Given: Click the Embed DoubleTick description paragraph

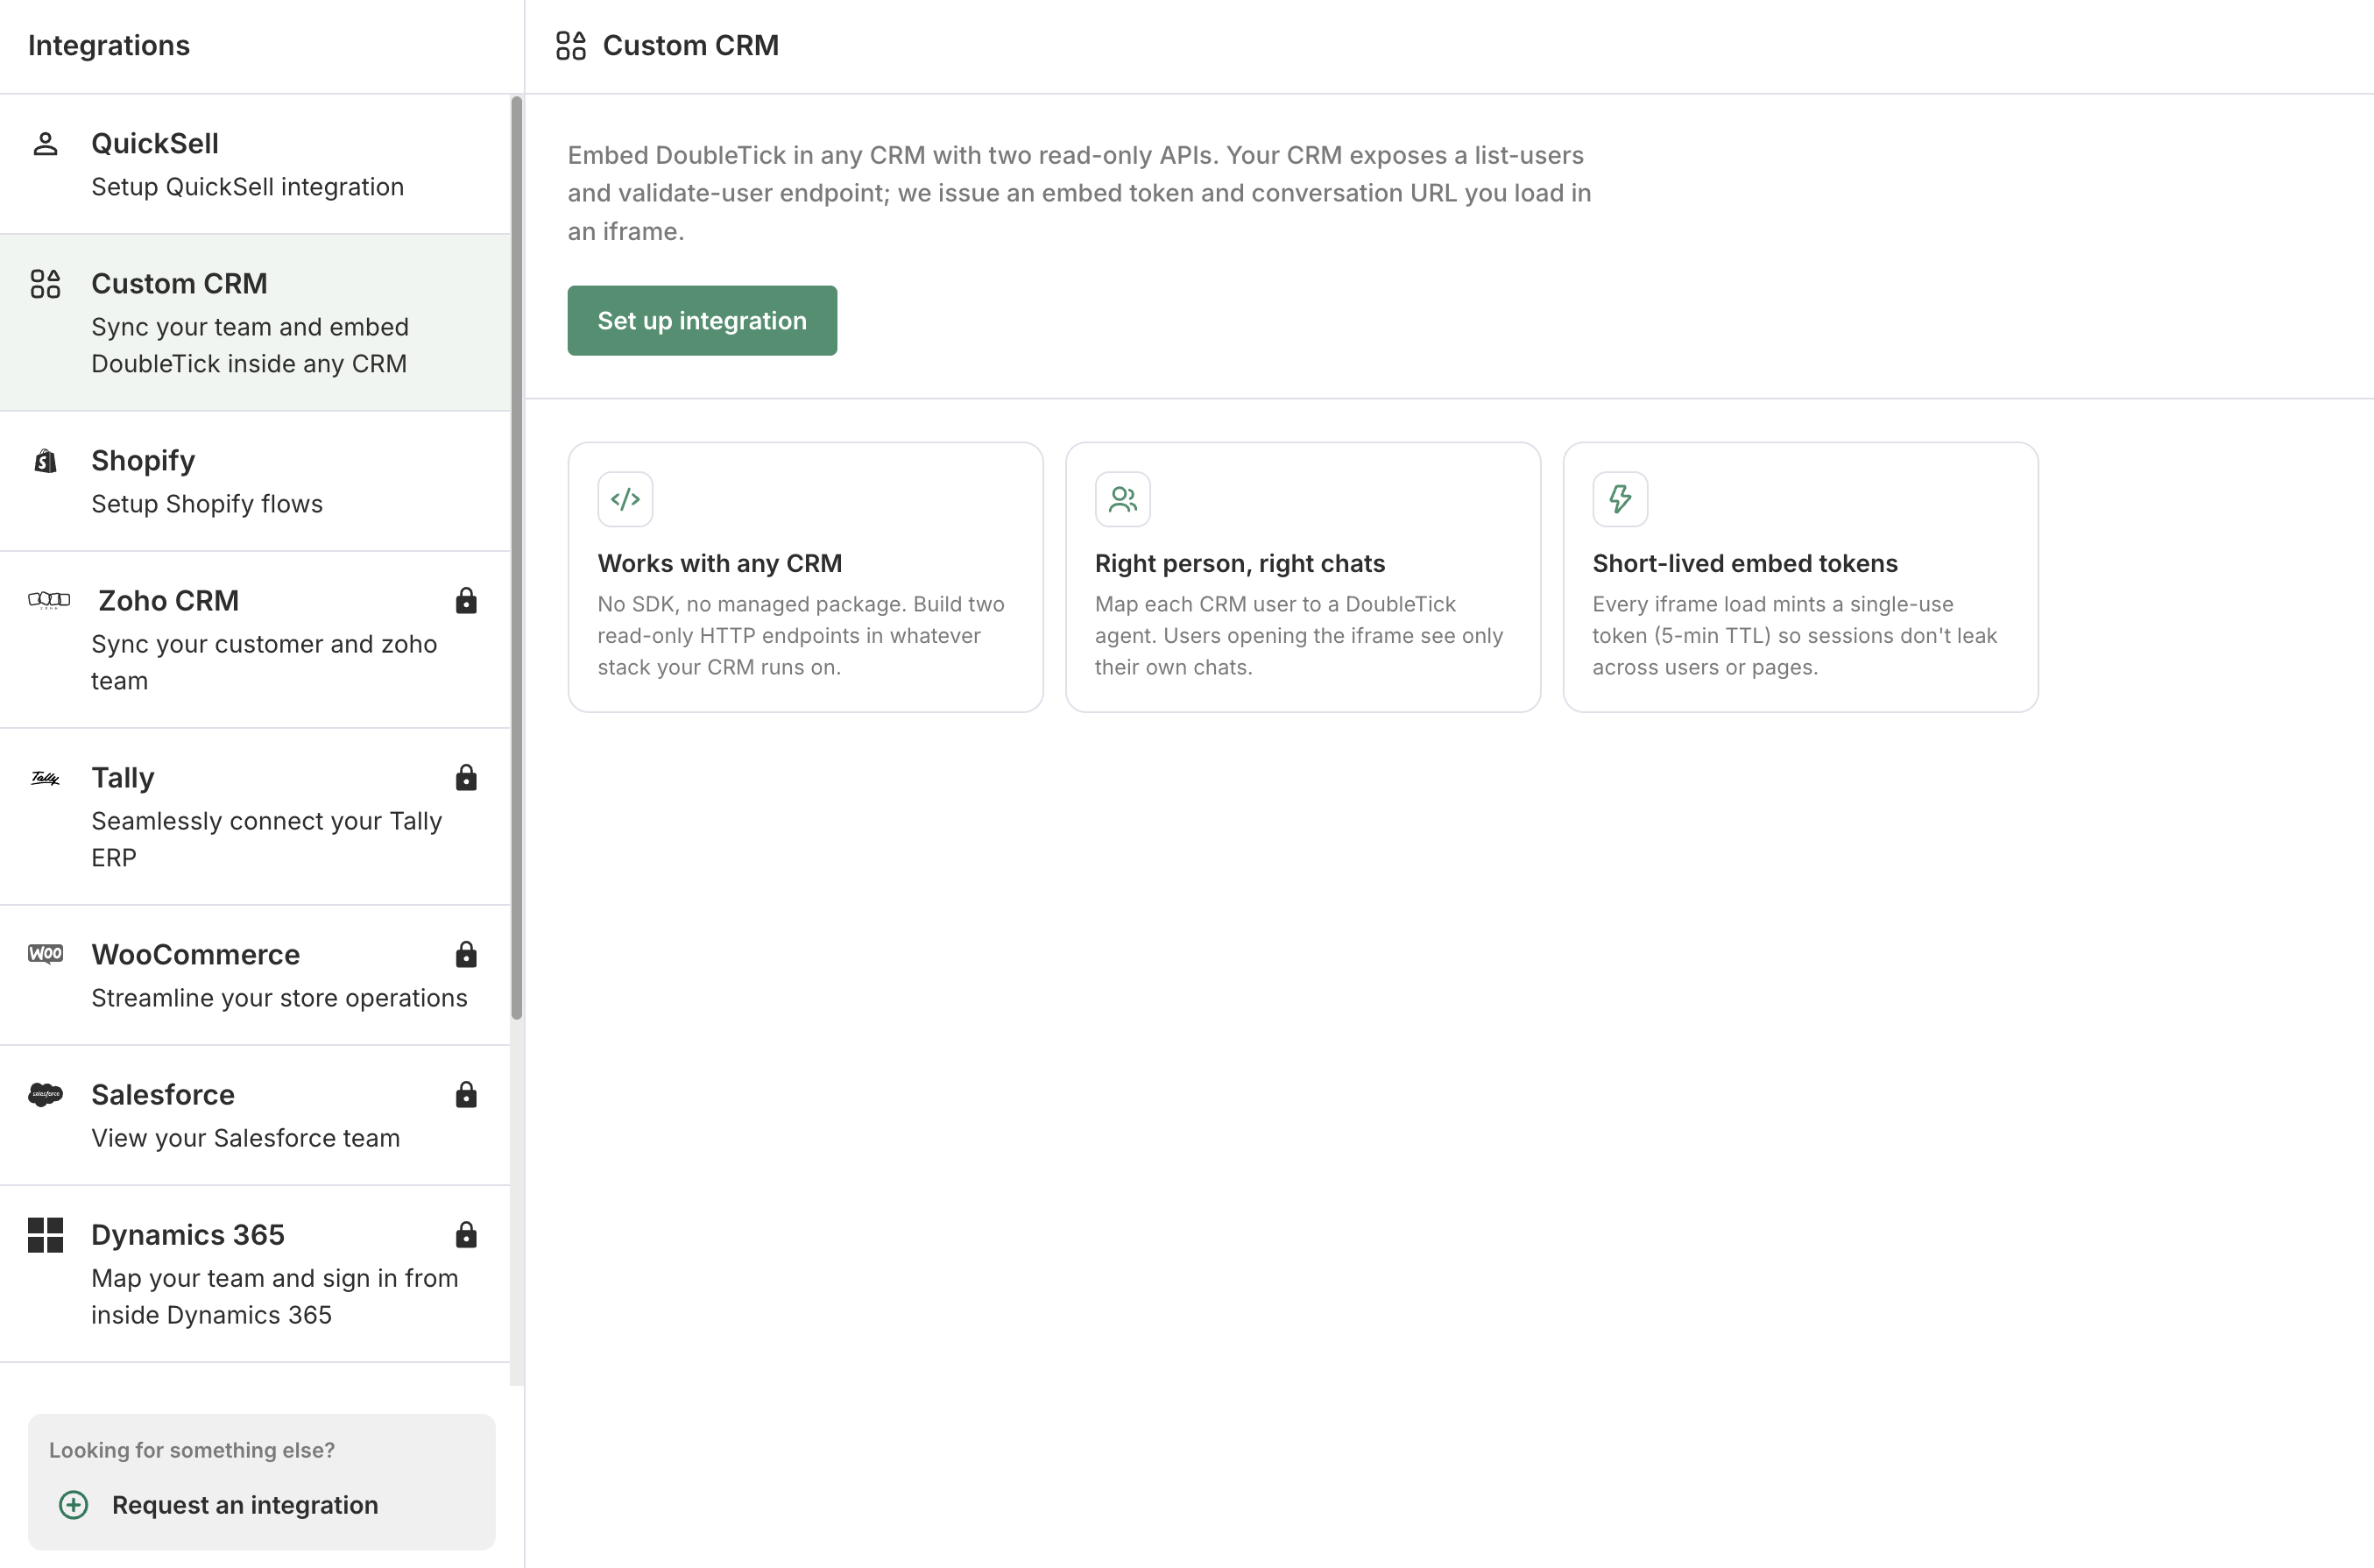Looking at the screenshot, I should point(1080,193).
